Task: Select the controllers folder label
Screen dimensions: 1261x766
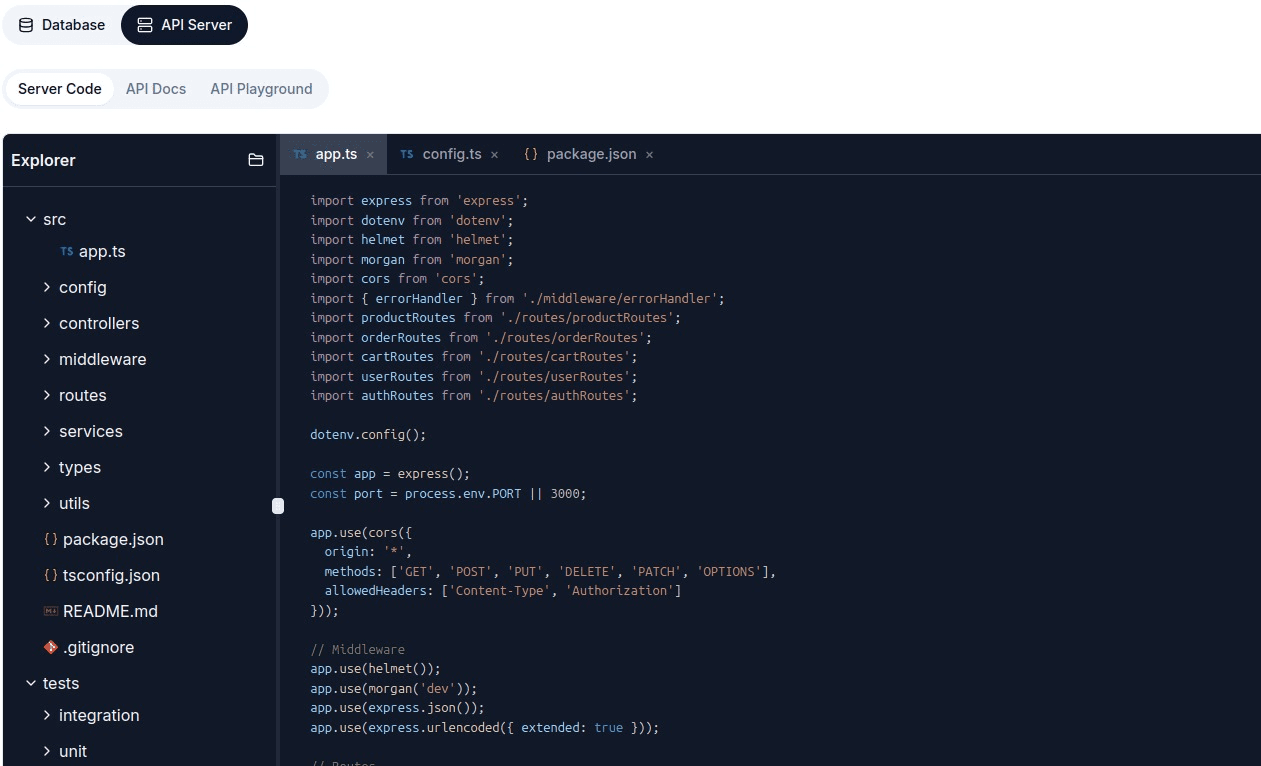Action: pos(99,323)
